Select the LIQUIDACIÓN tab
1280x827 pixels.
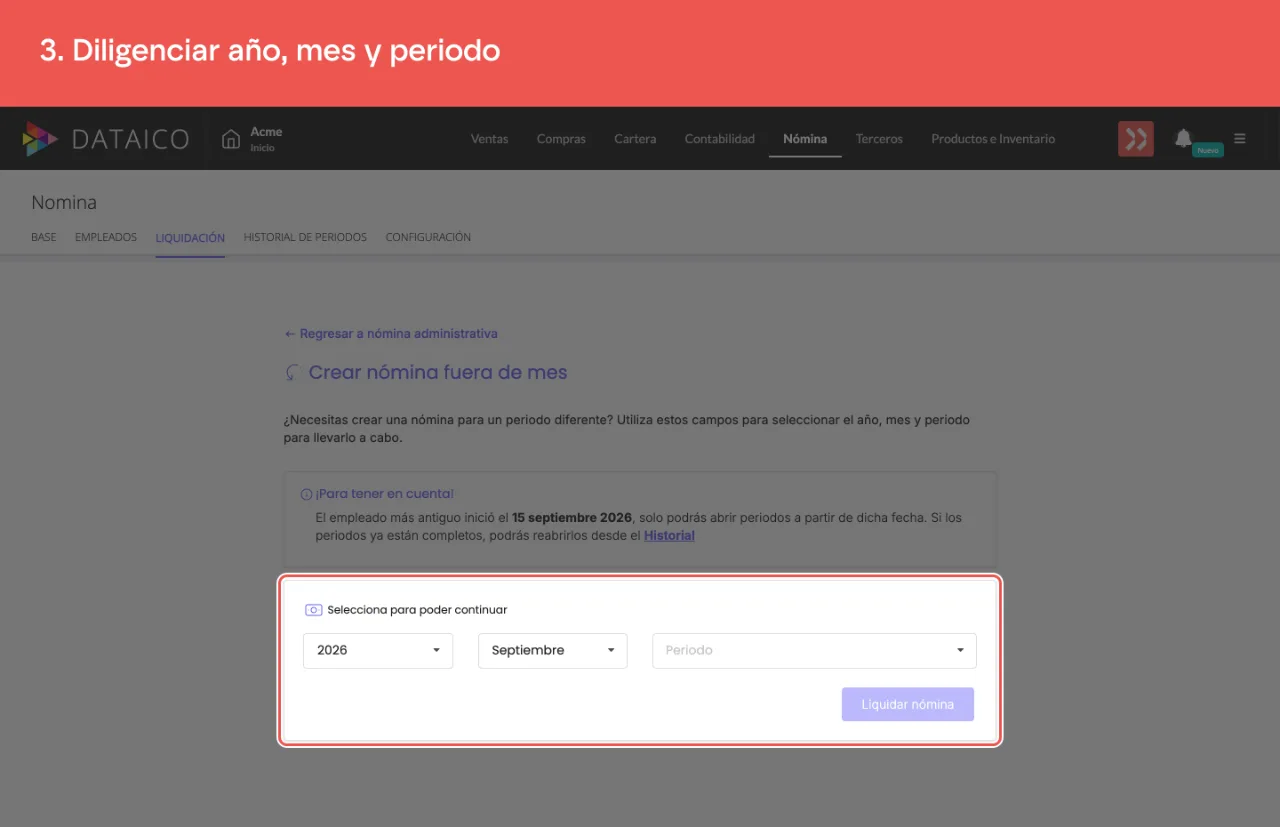[190, 238]
